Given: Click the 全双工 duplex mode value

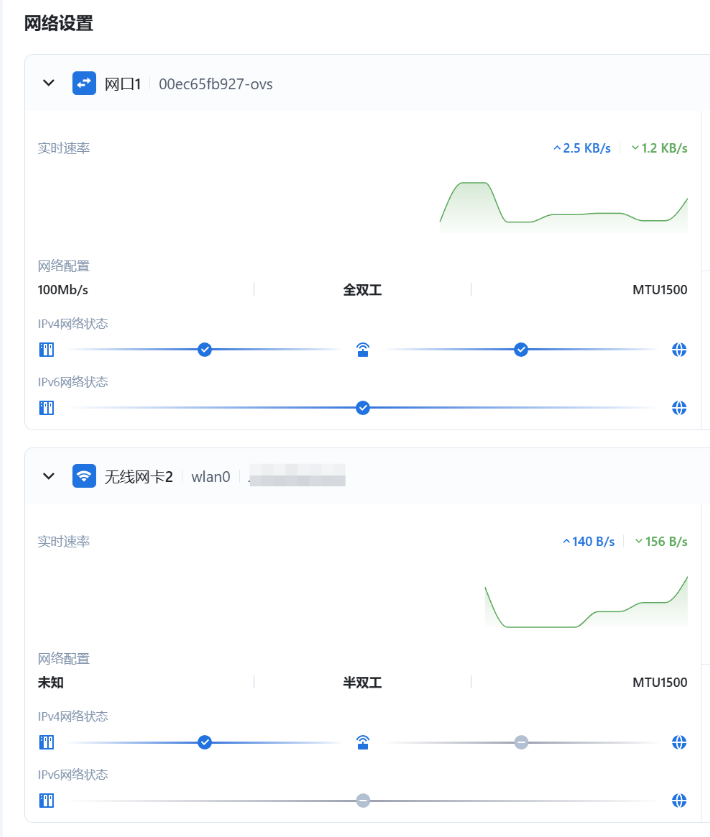Looking at the screenshot, I should [x=362, y=290].
